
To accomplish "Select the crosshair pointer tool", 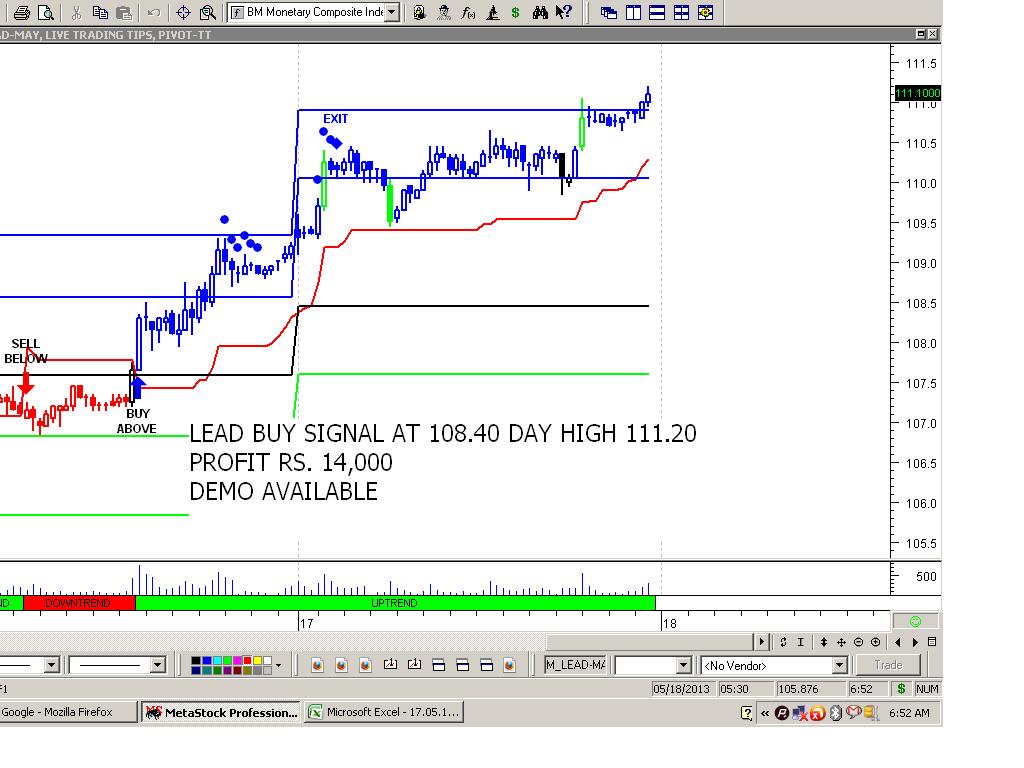I will click(x=184, y=12).
